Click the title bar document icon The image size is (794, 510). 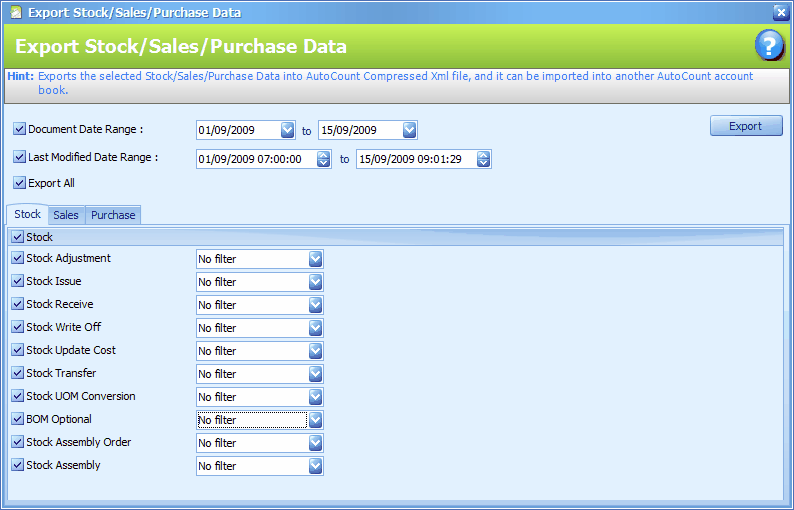[x=16, y=12]
